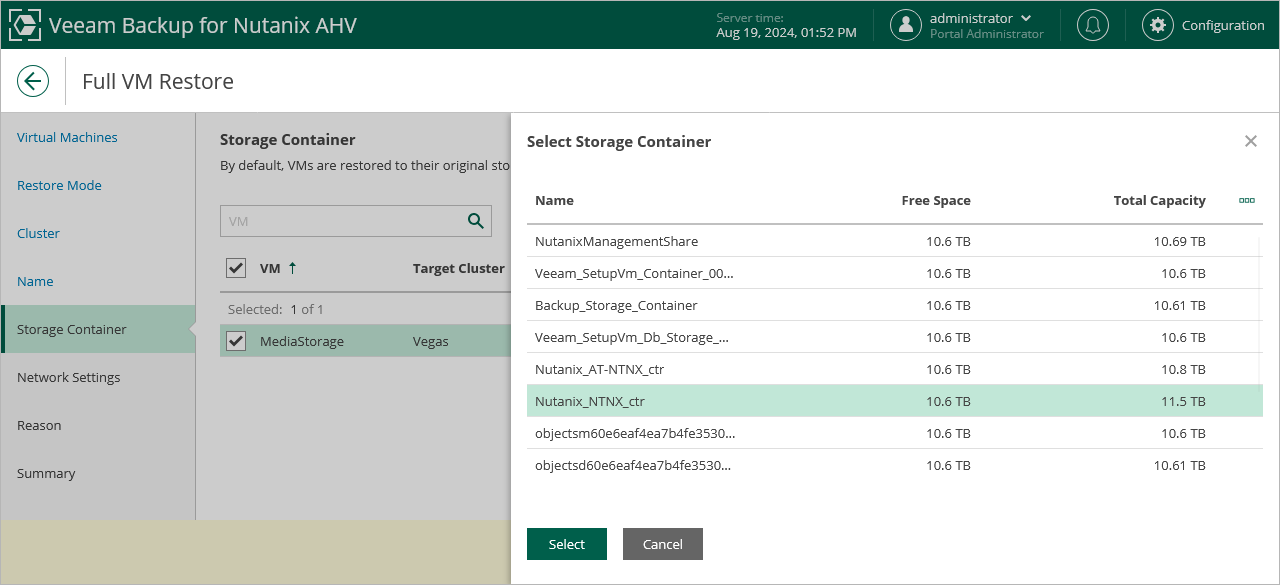Click the administrator user avatar
Viewport: 1280px width, 585px height.
[906, 25]
